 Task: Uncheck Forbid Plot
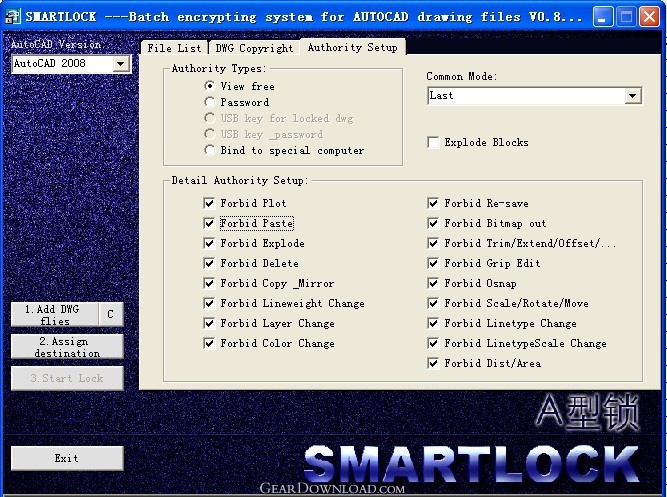209,203
